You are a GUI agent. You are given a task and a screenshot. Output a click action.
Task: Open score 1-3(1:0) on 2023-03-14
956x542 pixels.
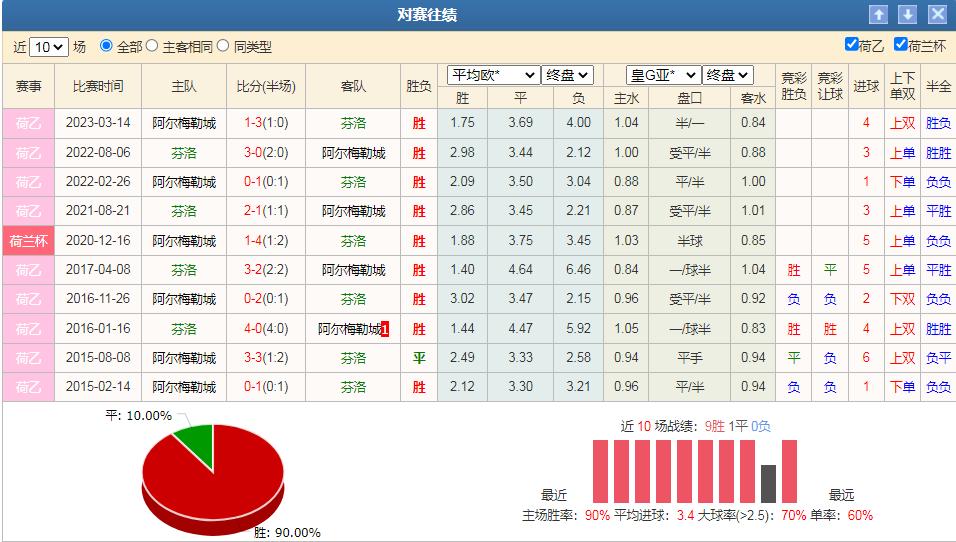click(266, 123)
